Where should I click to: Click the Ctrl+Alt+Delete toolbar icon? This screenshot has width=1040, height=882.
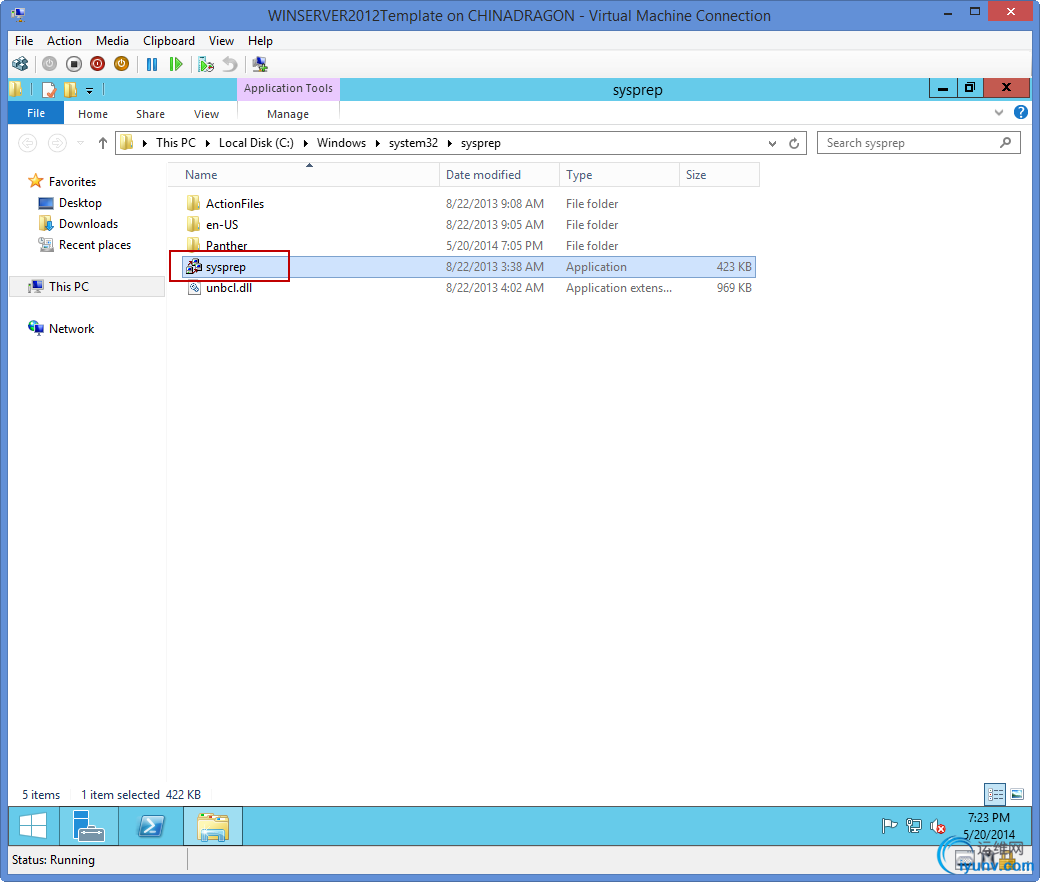pos(21,64)
